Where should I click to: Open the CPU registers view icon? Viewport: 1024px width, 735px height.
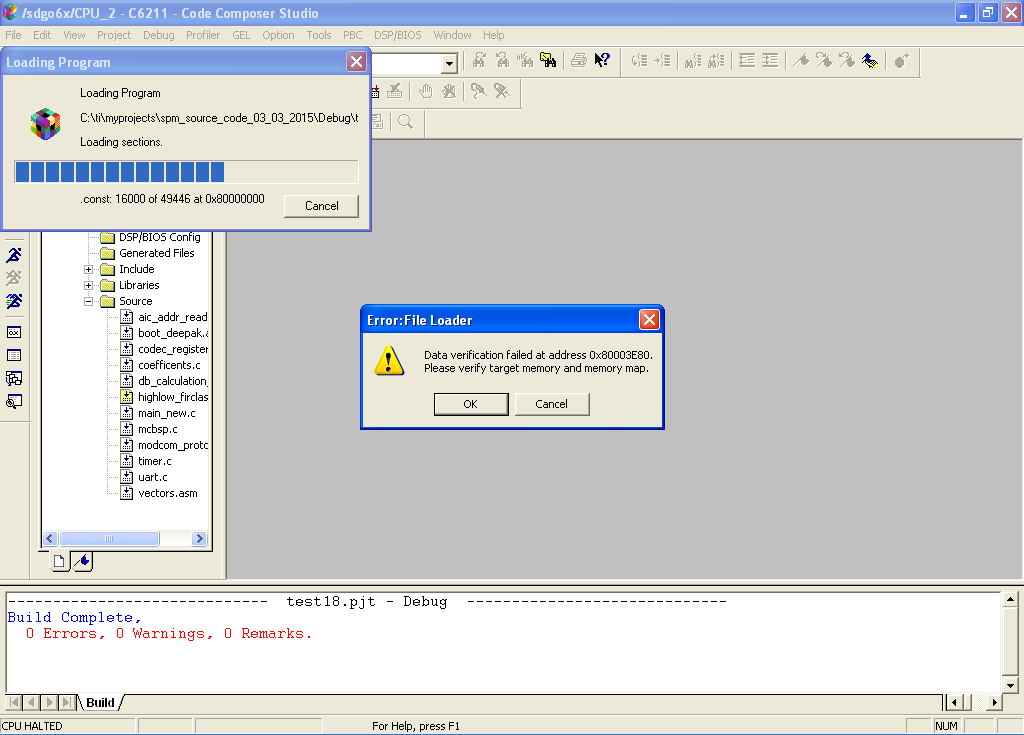tap(14, 332)
